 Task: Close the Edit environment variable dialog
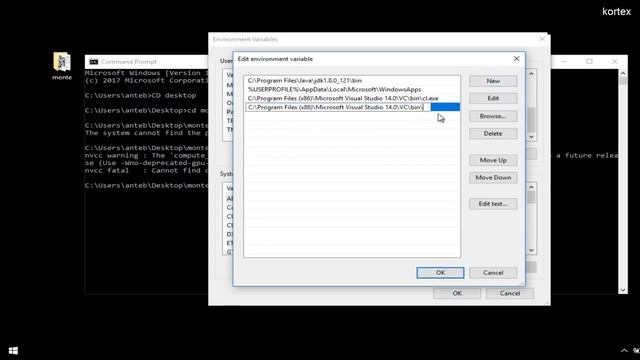516,59
